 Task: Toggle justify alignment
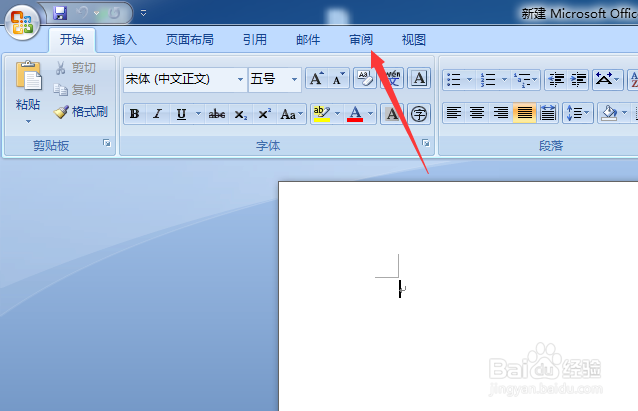click(x=524, y=113)
